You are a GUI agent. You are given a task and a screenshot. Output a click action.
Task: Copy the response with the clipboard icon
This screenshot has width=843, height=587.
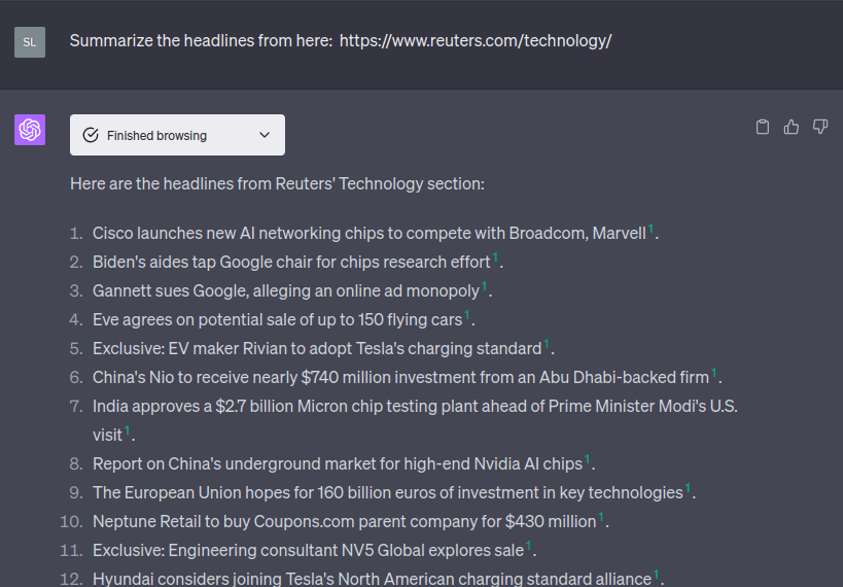point(762,127)
